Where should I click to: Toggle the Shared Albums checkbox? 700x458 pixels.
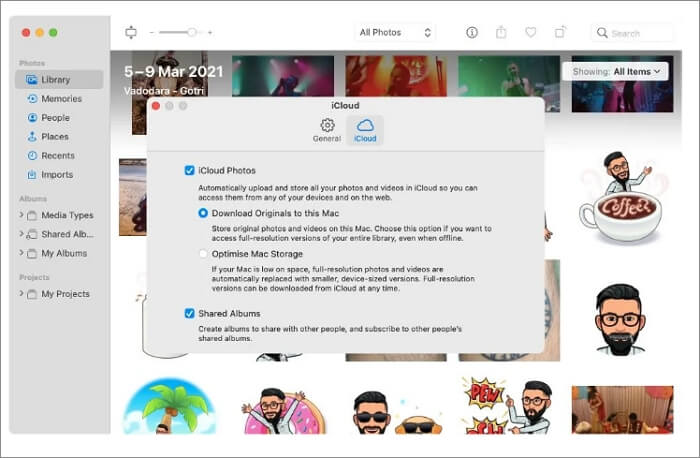189,313
